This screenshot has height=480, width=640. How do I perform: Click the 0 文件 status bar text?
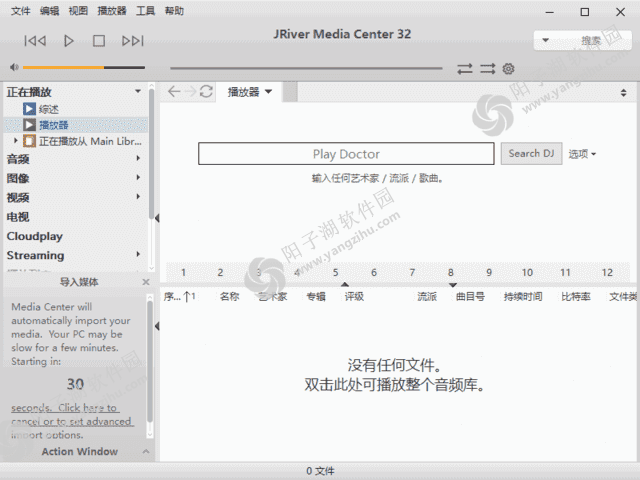click(x=320, y=471)
